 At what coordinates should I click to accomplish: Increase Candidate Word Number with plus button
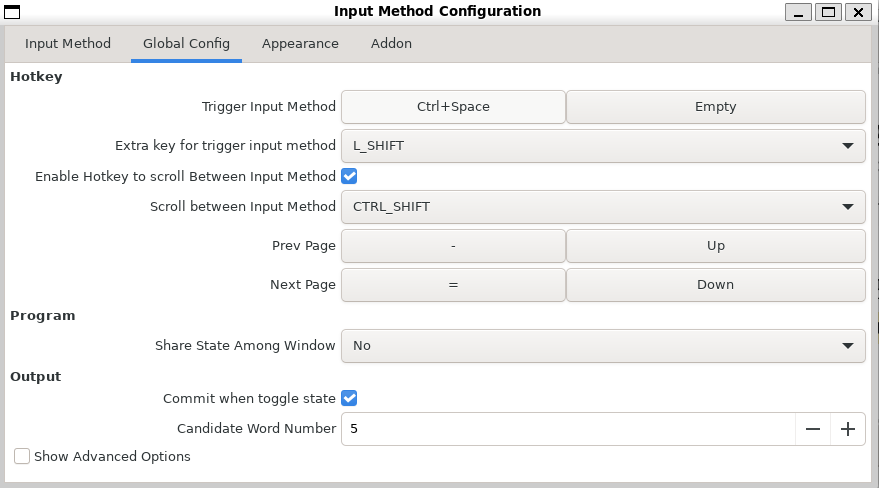click(848, 429)
